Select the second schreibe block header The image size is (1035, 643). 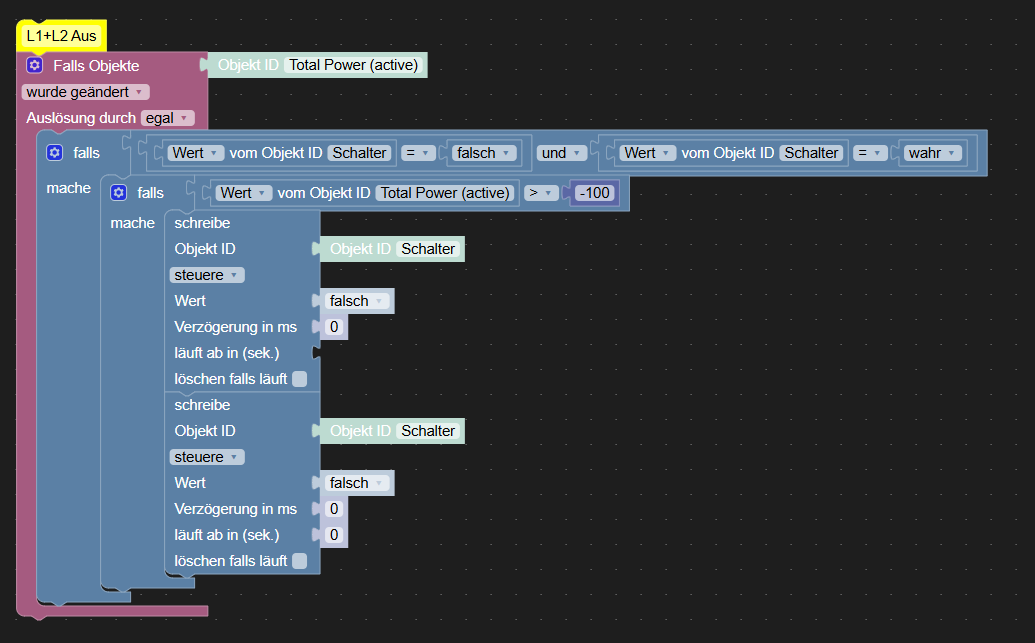(202, 405)
